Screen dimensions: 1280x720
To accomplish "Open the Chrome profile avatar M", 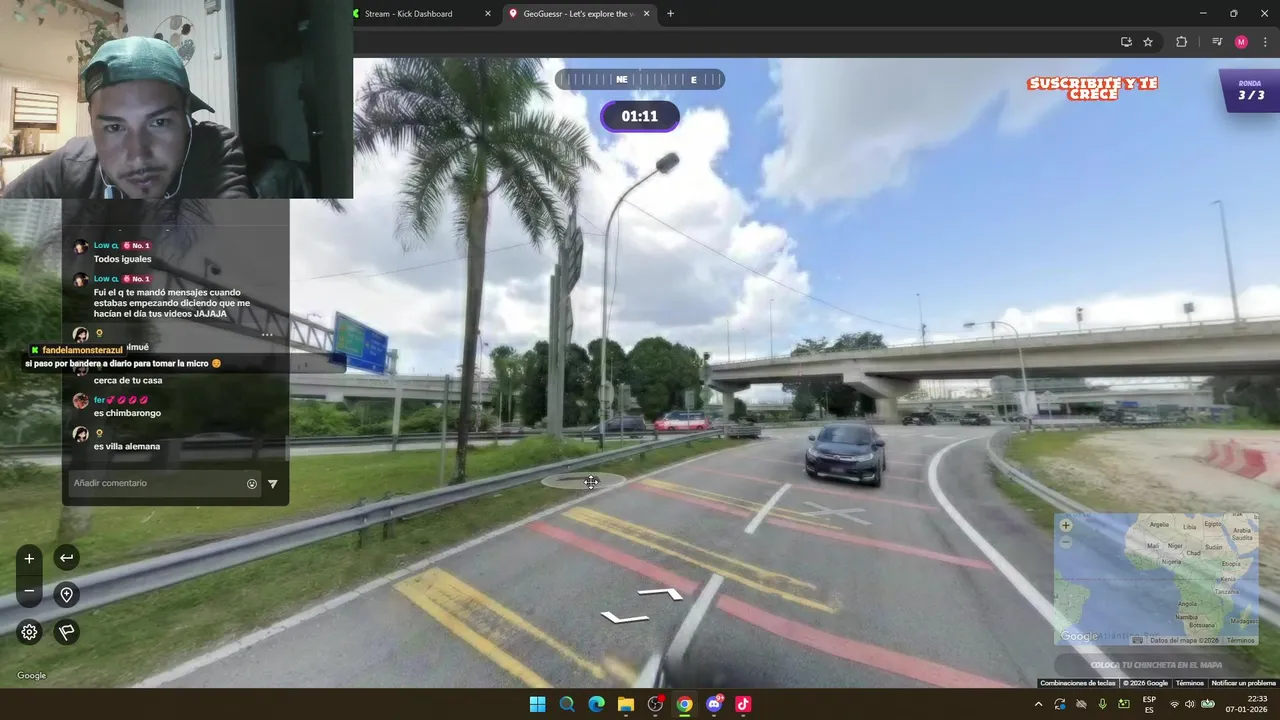I will (1241, 42).
